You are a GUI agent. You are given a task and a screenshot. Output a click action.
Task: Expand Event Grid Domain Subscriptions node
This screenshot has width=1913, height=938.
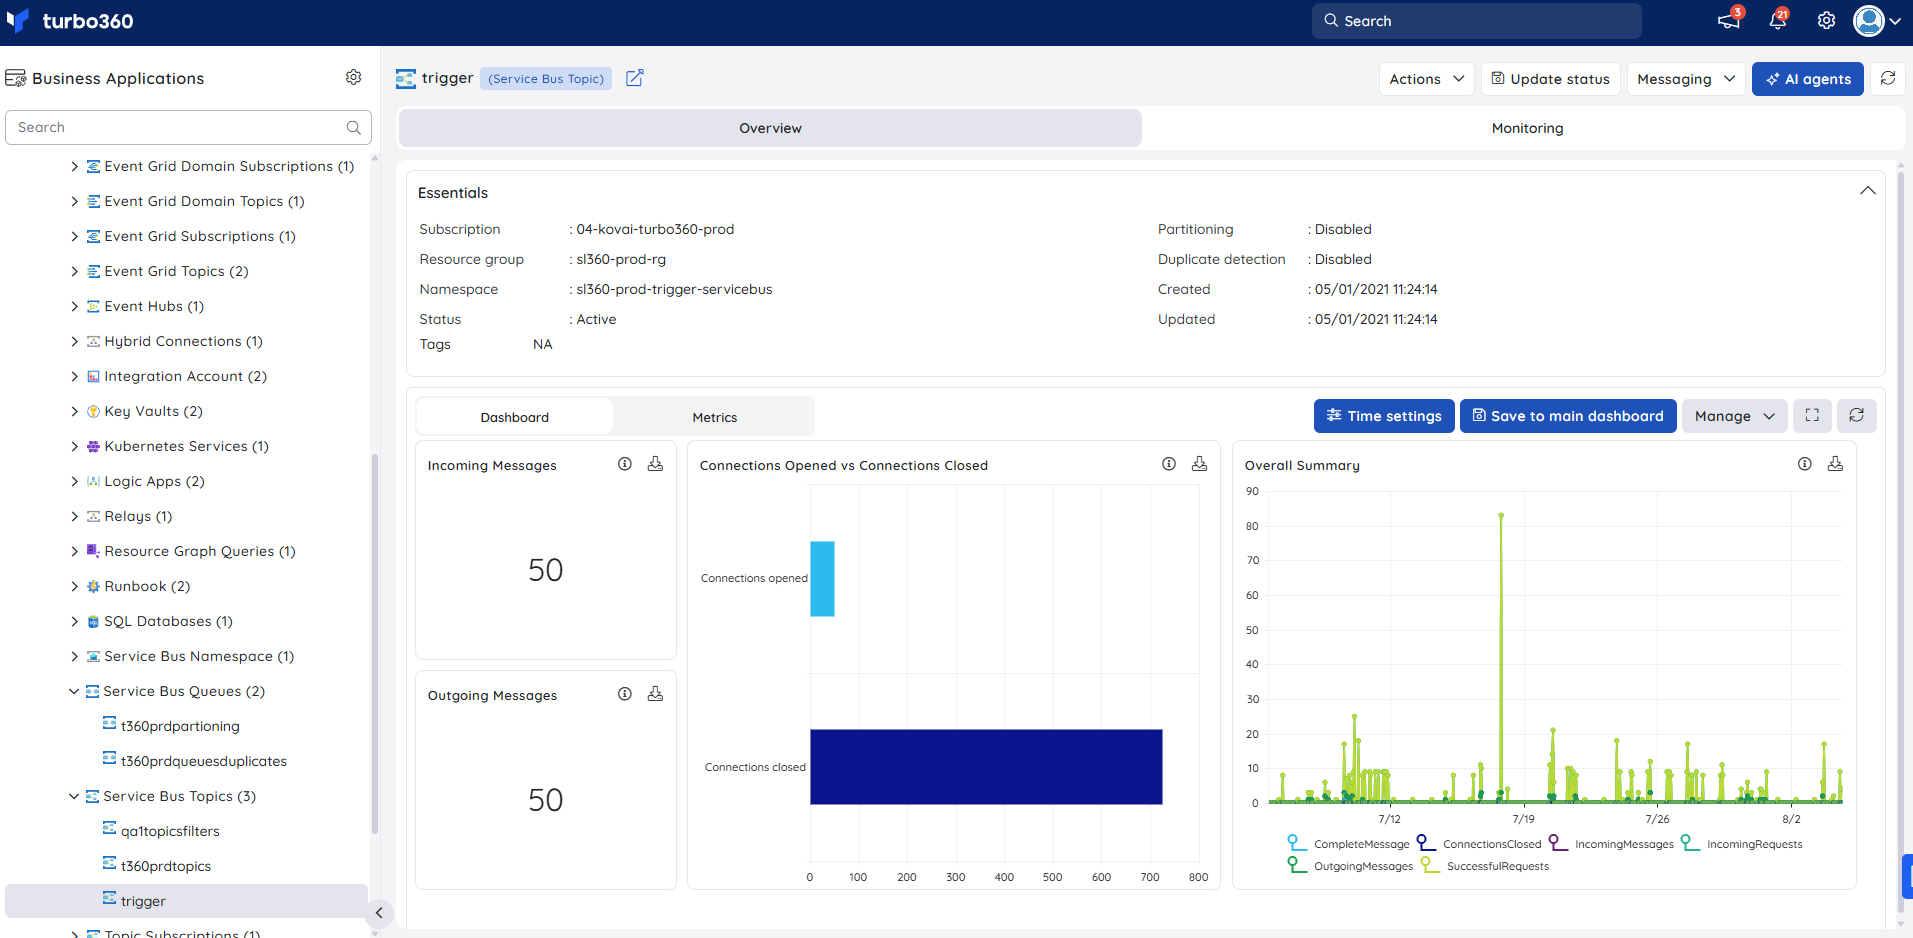74,166
